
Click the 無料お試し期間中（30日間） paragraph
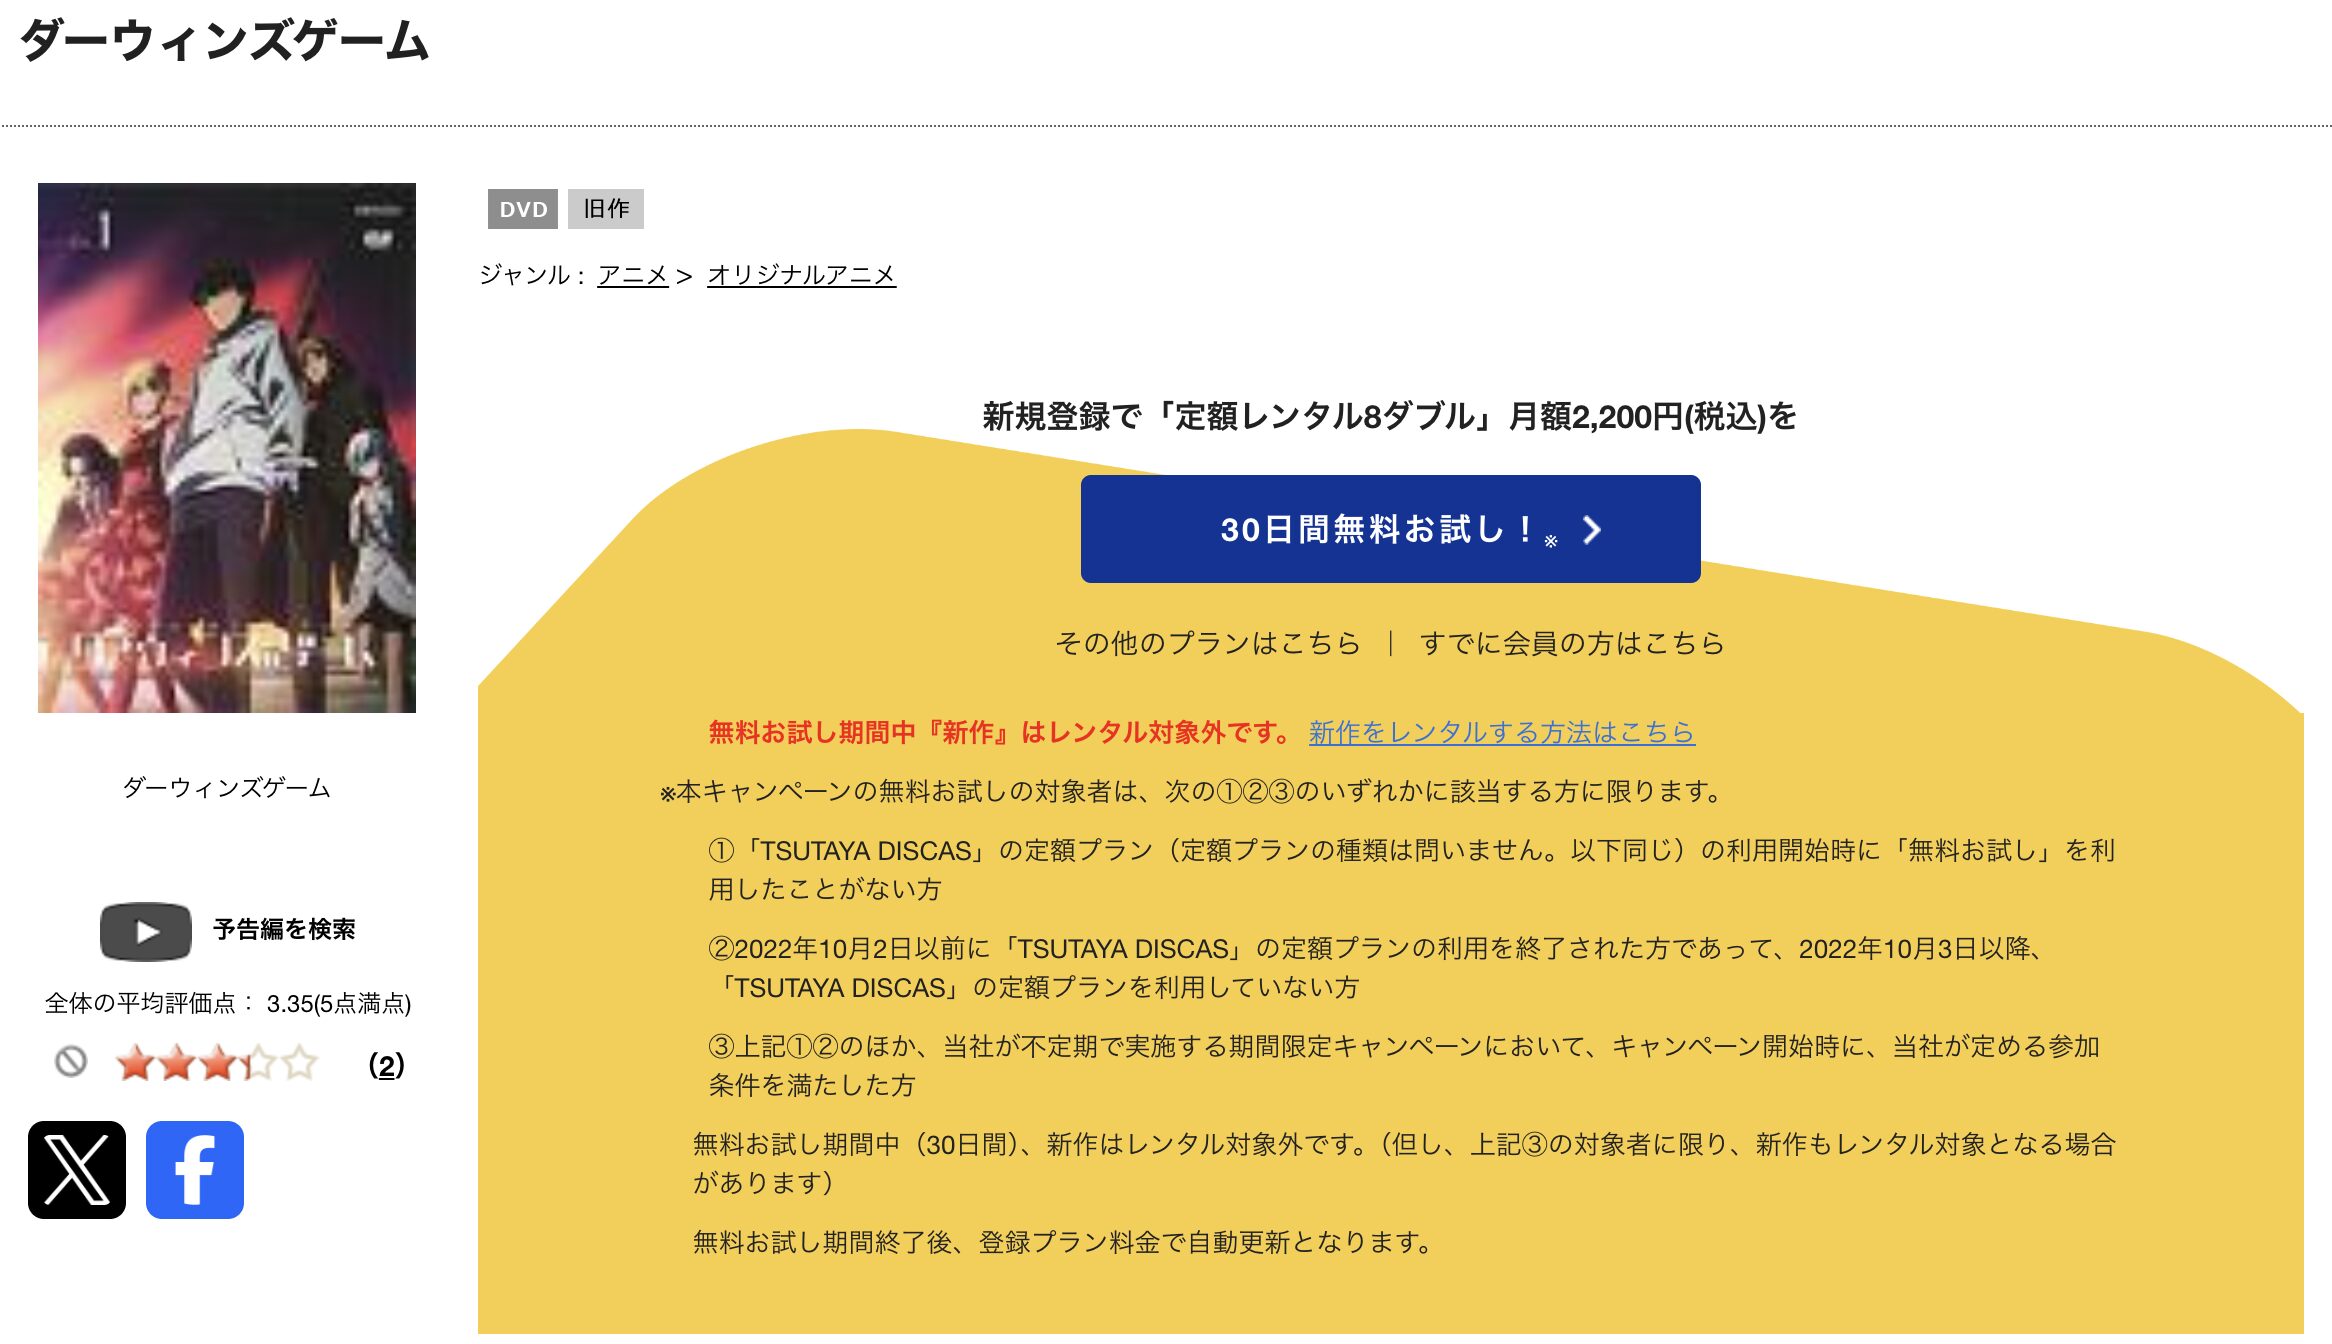pos(1404,1163)
